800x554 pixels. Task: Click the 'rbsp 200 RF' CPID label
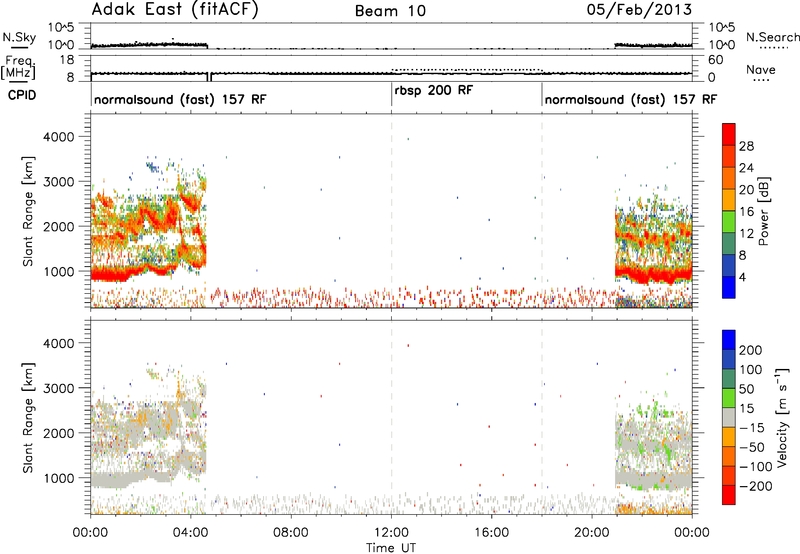pos(434,90)
